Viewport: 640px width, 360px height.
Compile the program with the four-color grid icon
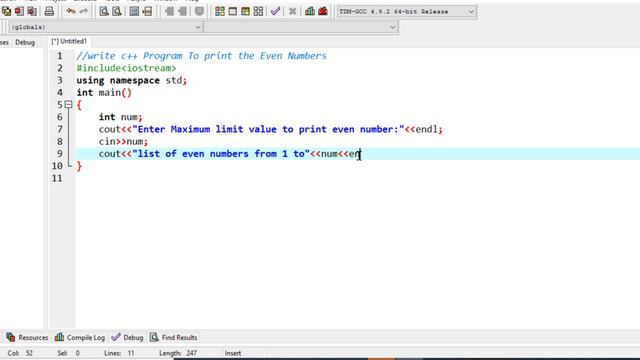point(220,11)
